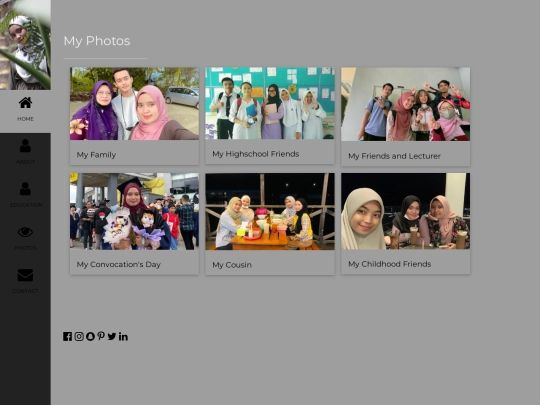Open the Twitter bird icon

point(112,336)
